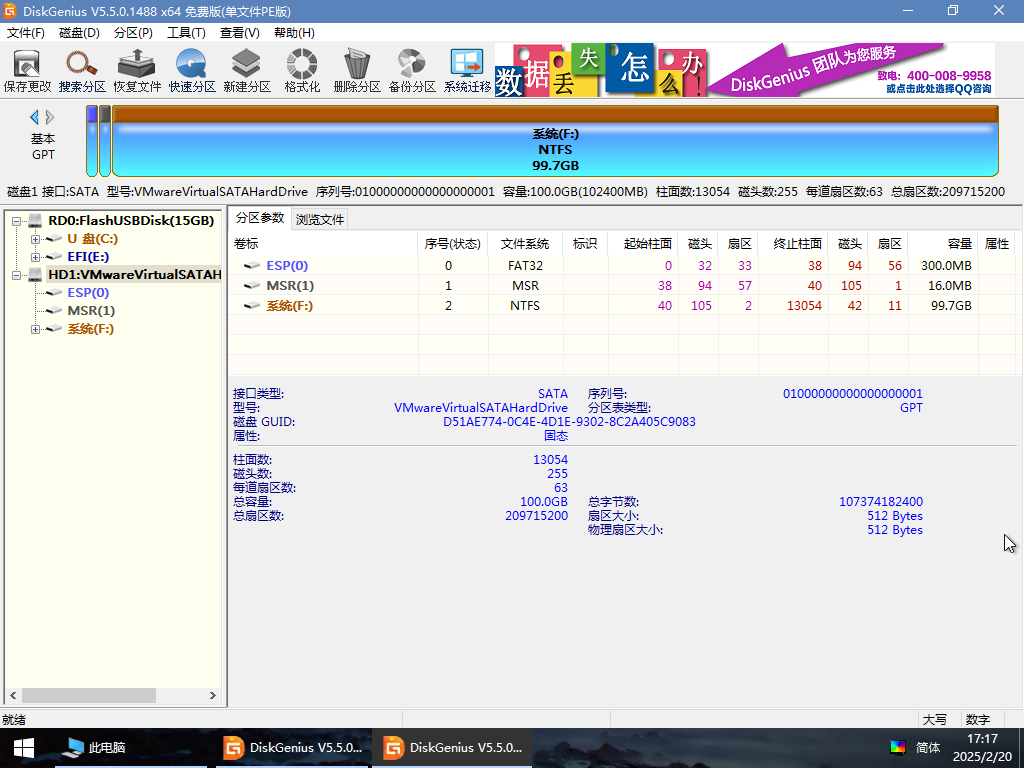This screenshot has width=1024, height=768.
Task: Click the 起始柱面 column header
Action: 643,244
